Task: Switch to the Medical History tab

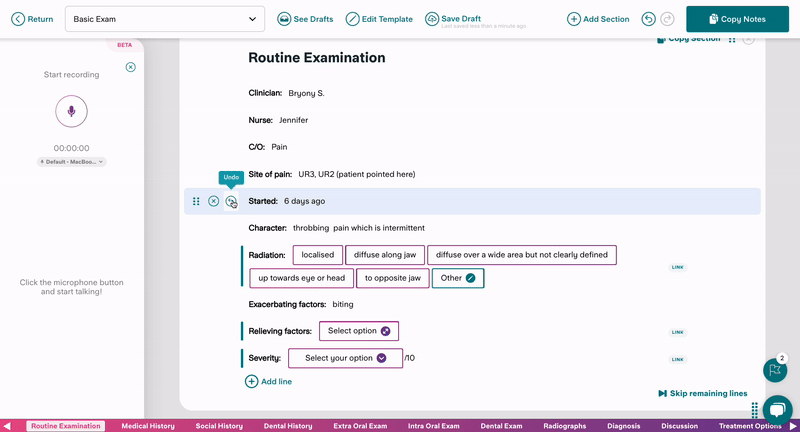Action: coord(148,426)
